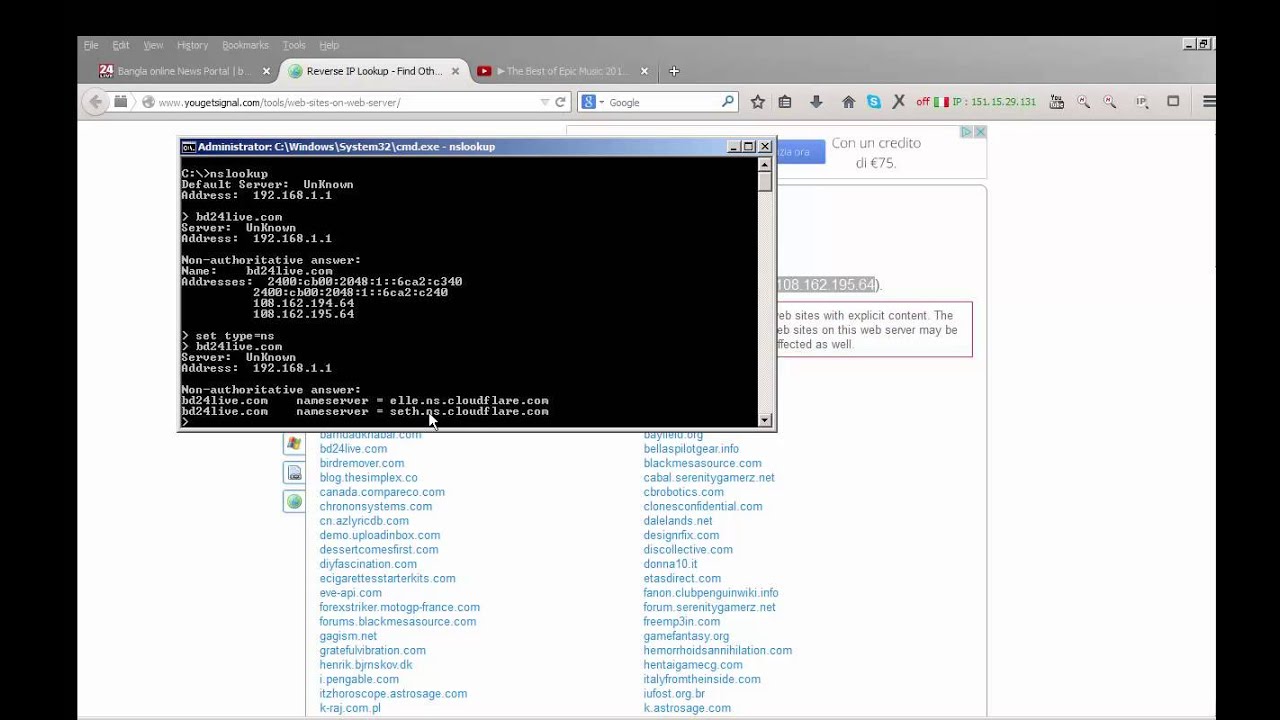The width and height of the screenshot is (1280, 720).
Task: Click the search magnifier icon in search box
Action: point(728,102)
